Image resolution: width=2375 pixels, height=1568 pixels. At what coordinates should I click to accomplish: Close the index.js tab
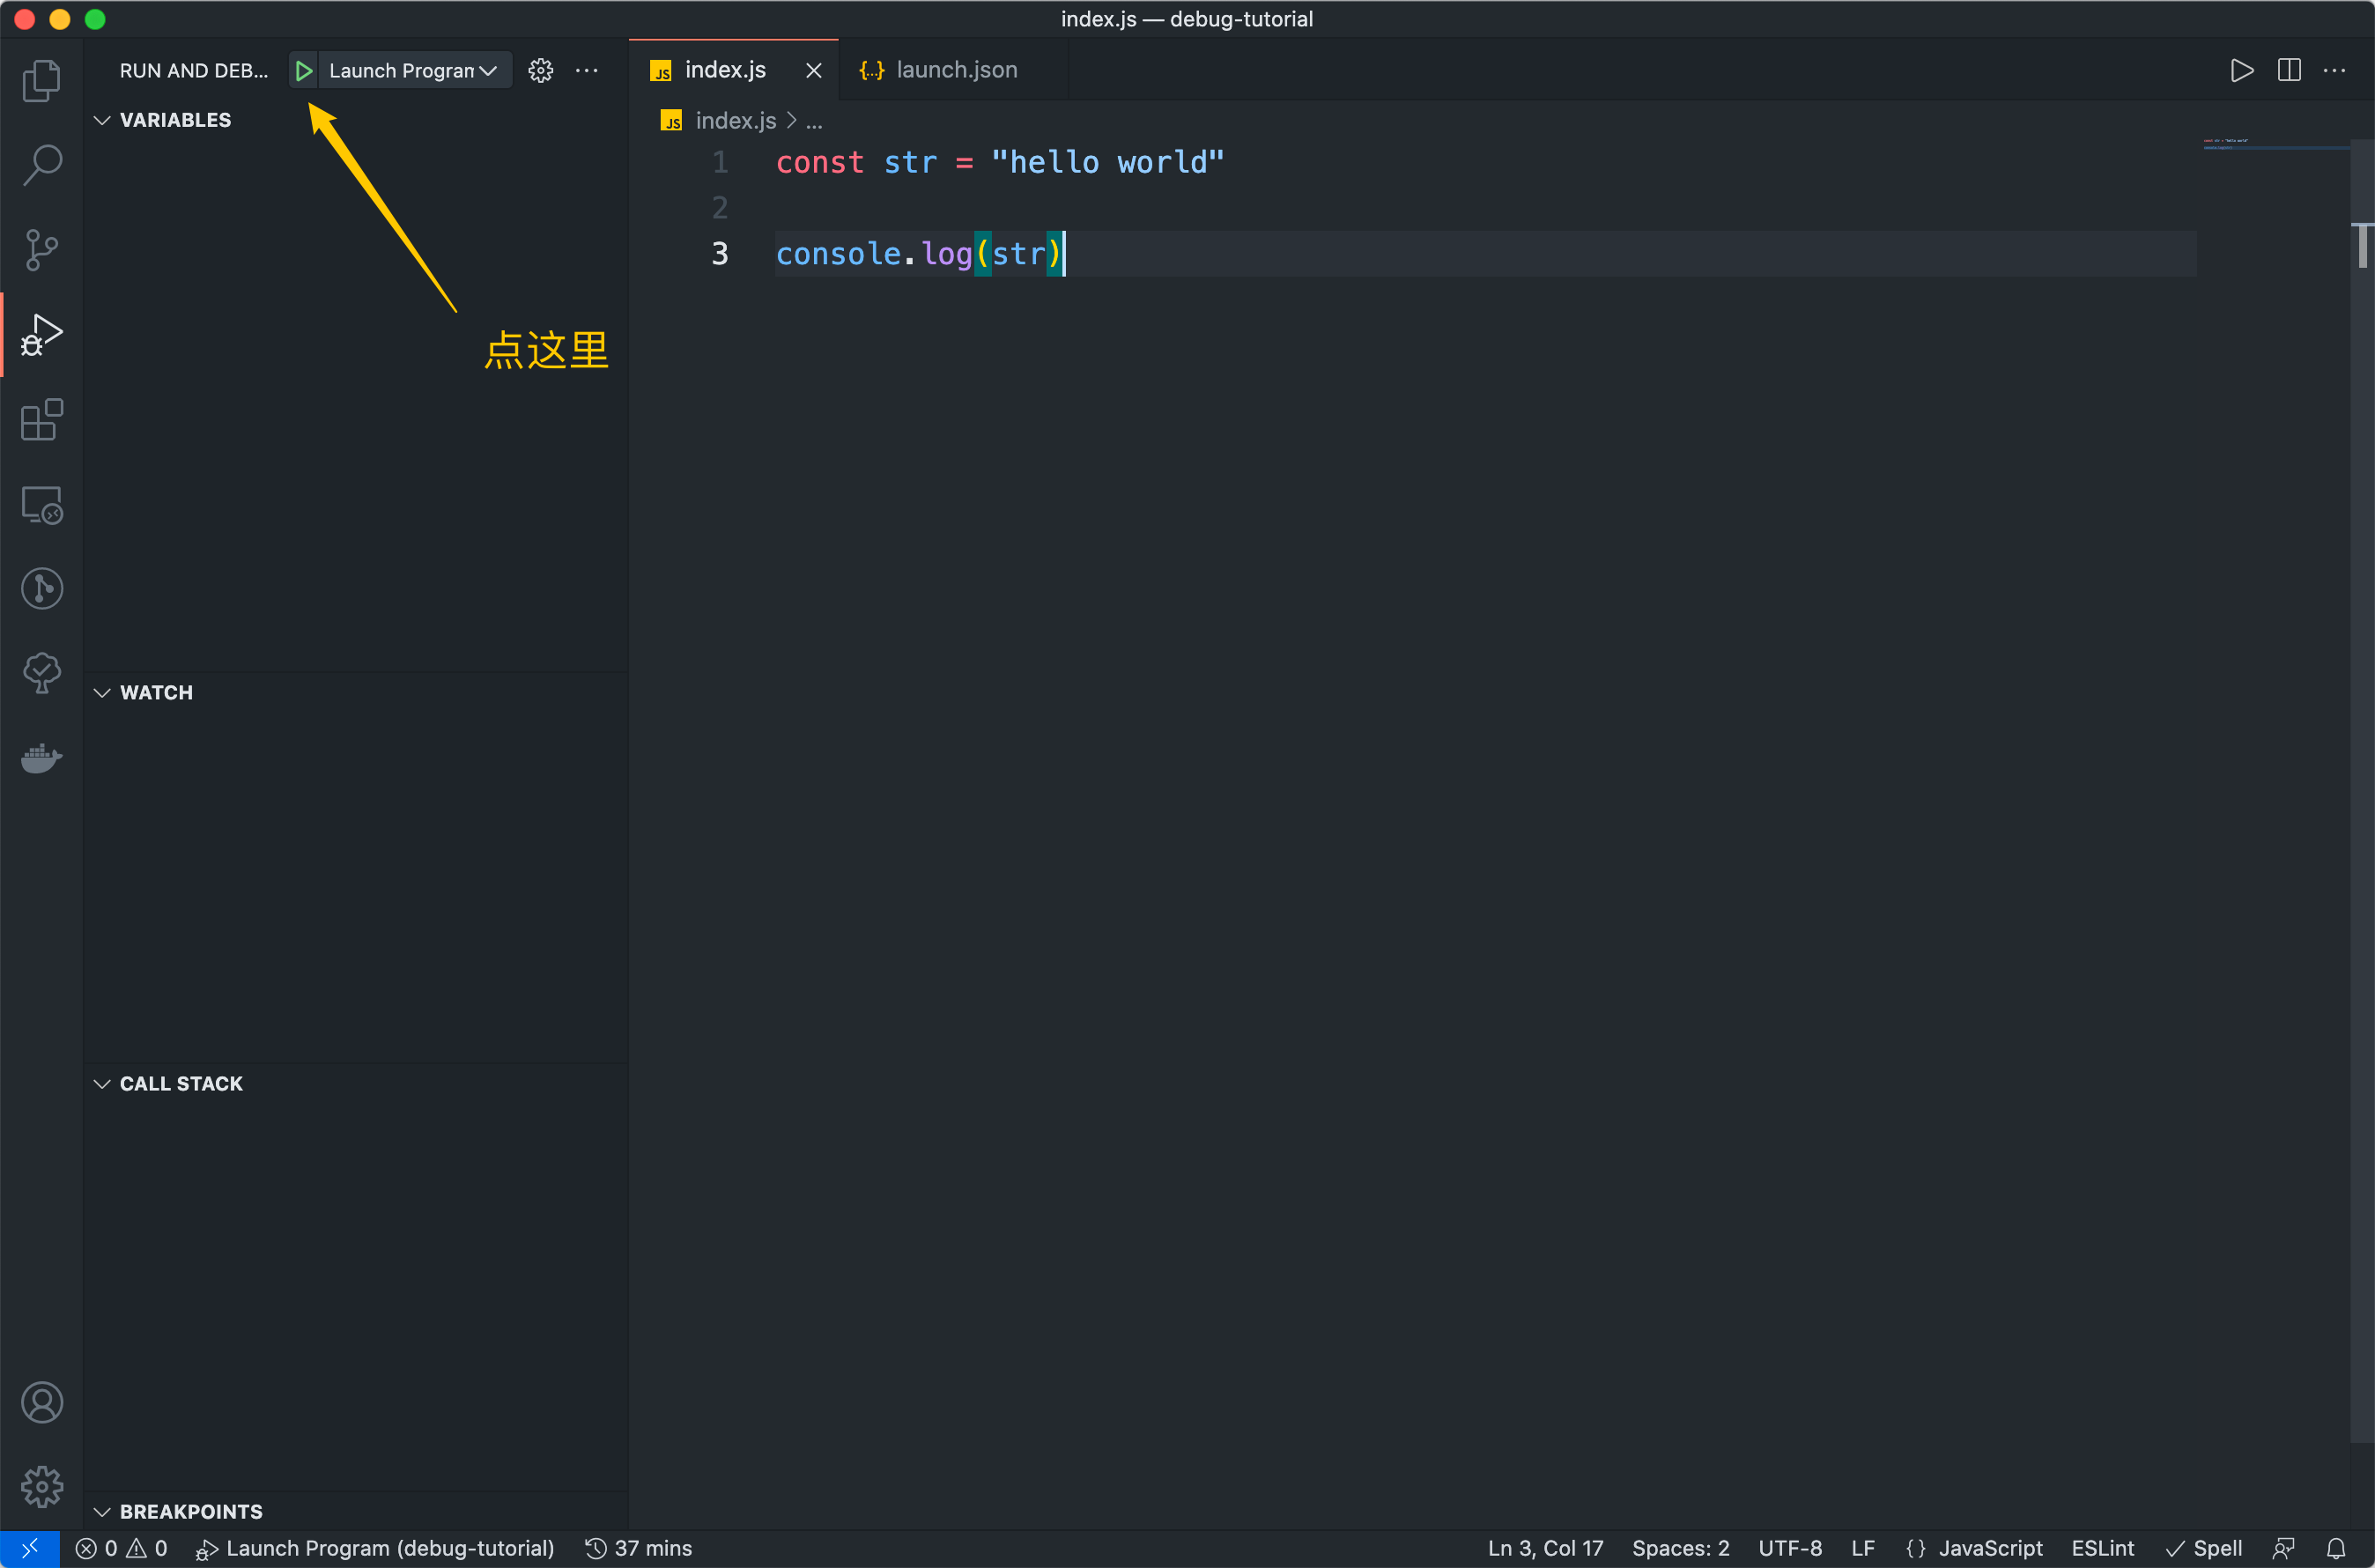(813, 71)
